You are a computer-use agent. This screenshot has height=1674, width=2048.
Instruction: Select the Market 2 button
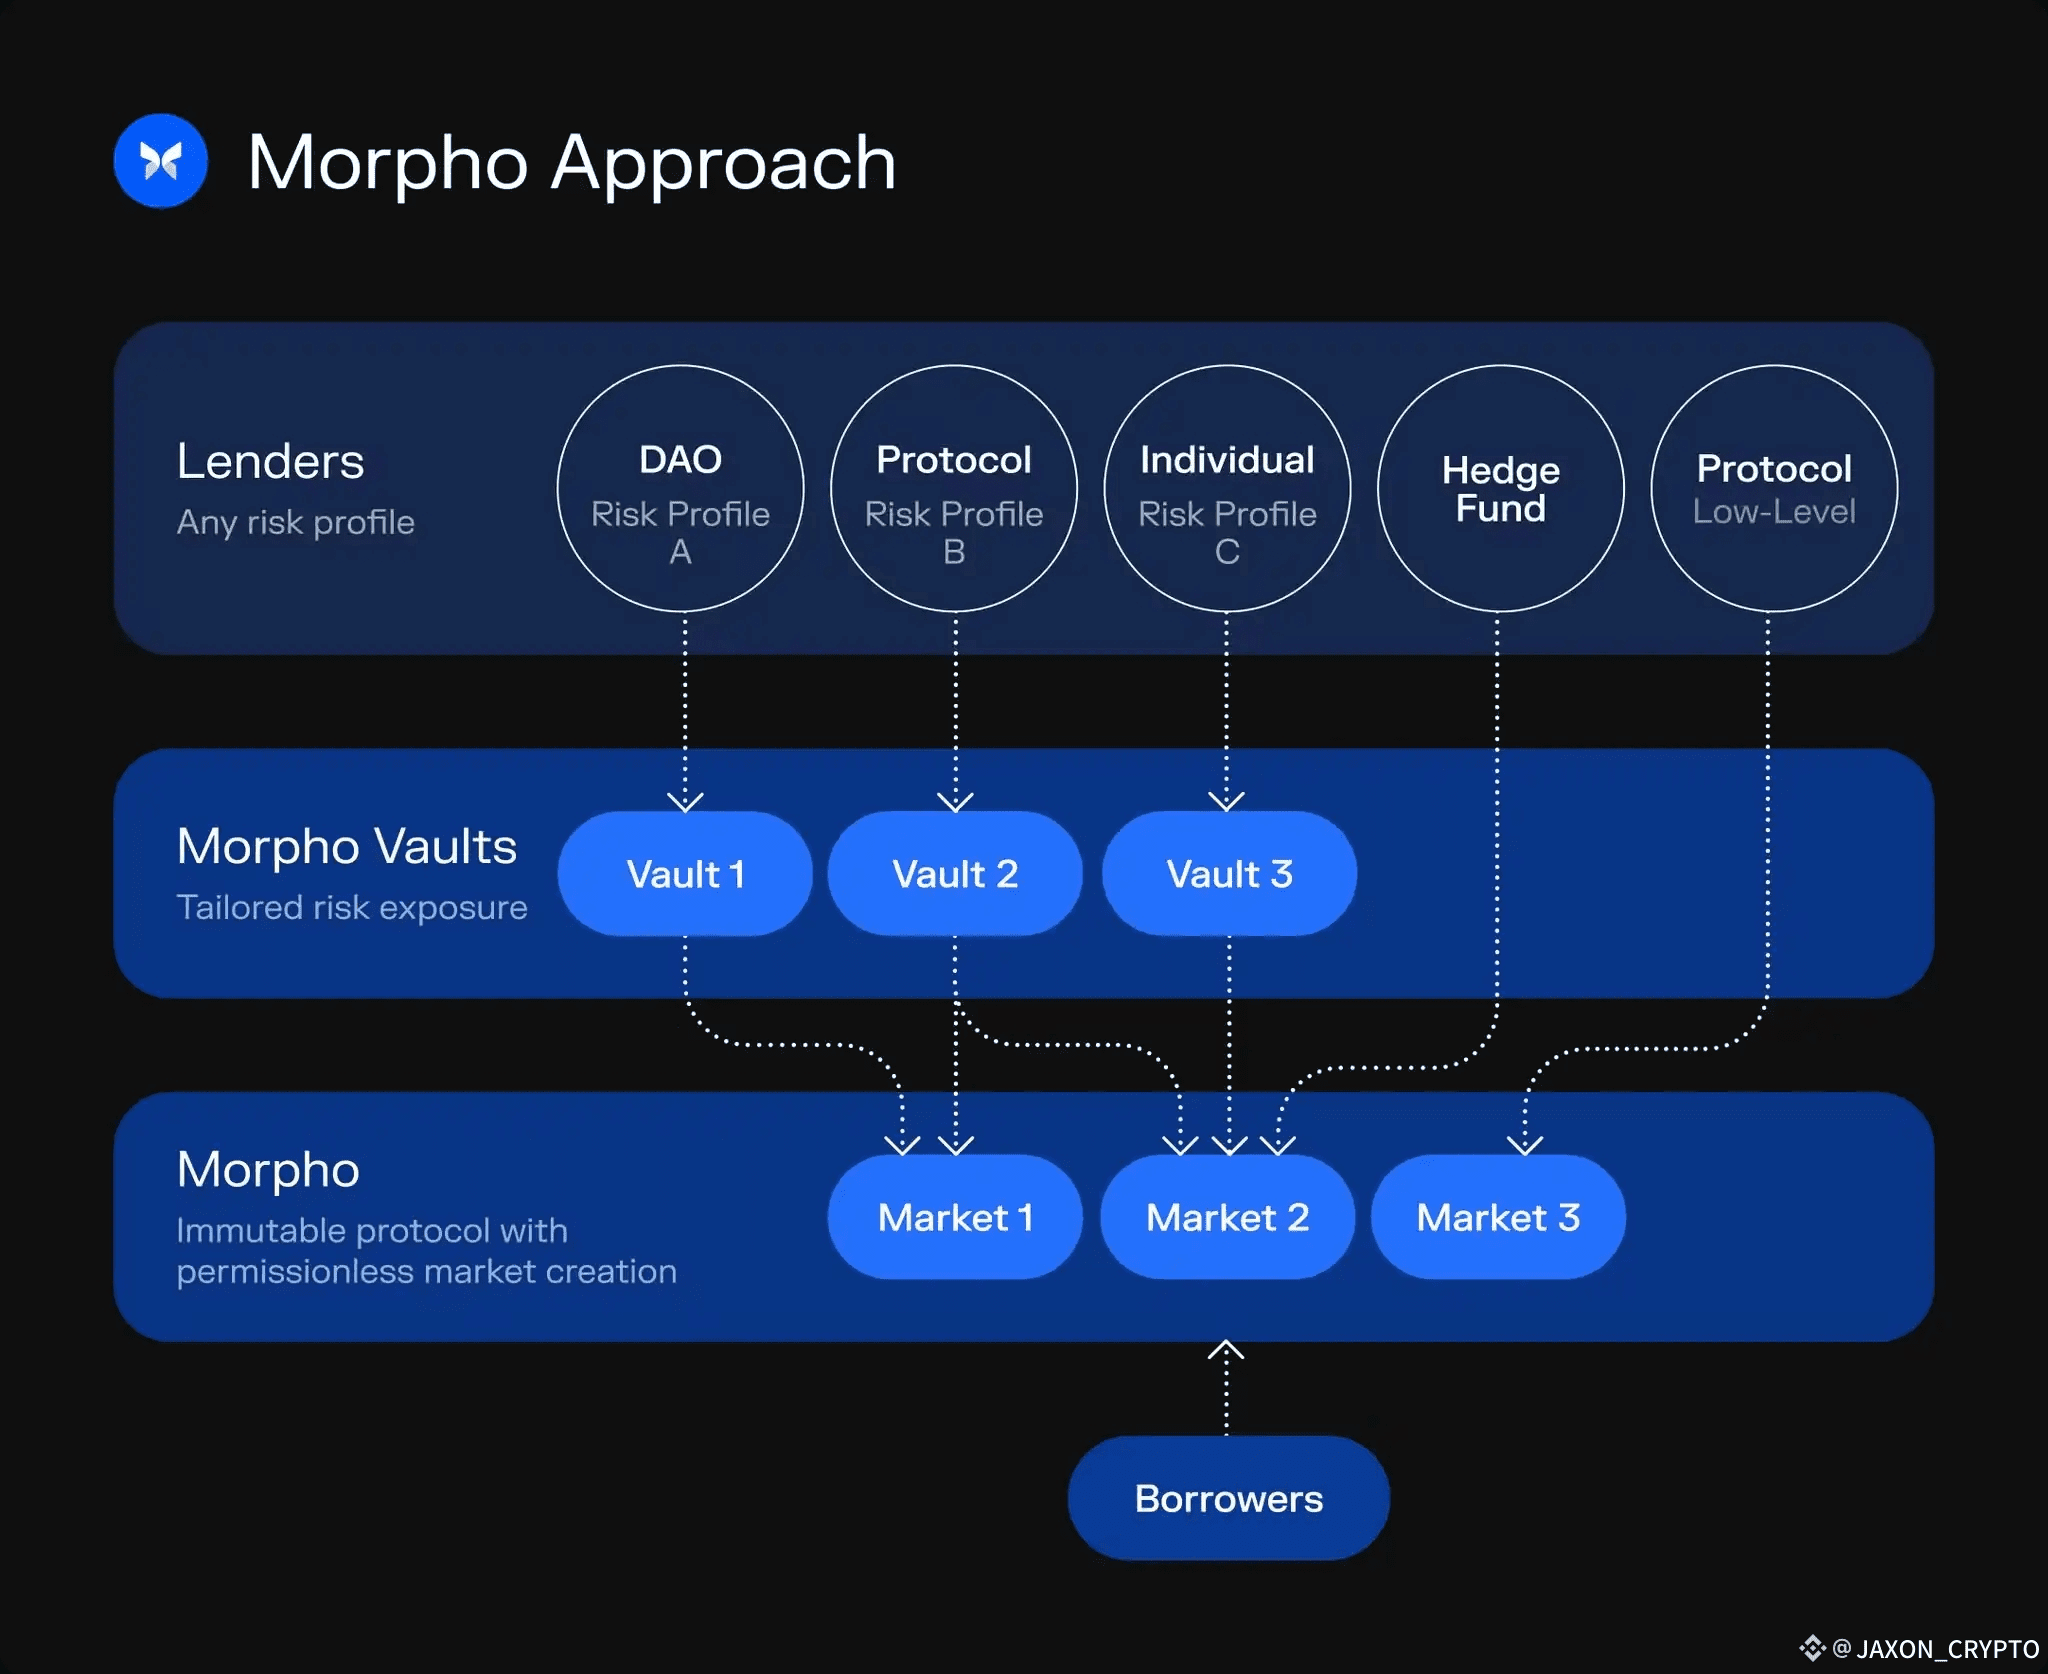coord(1227,1217)
